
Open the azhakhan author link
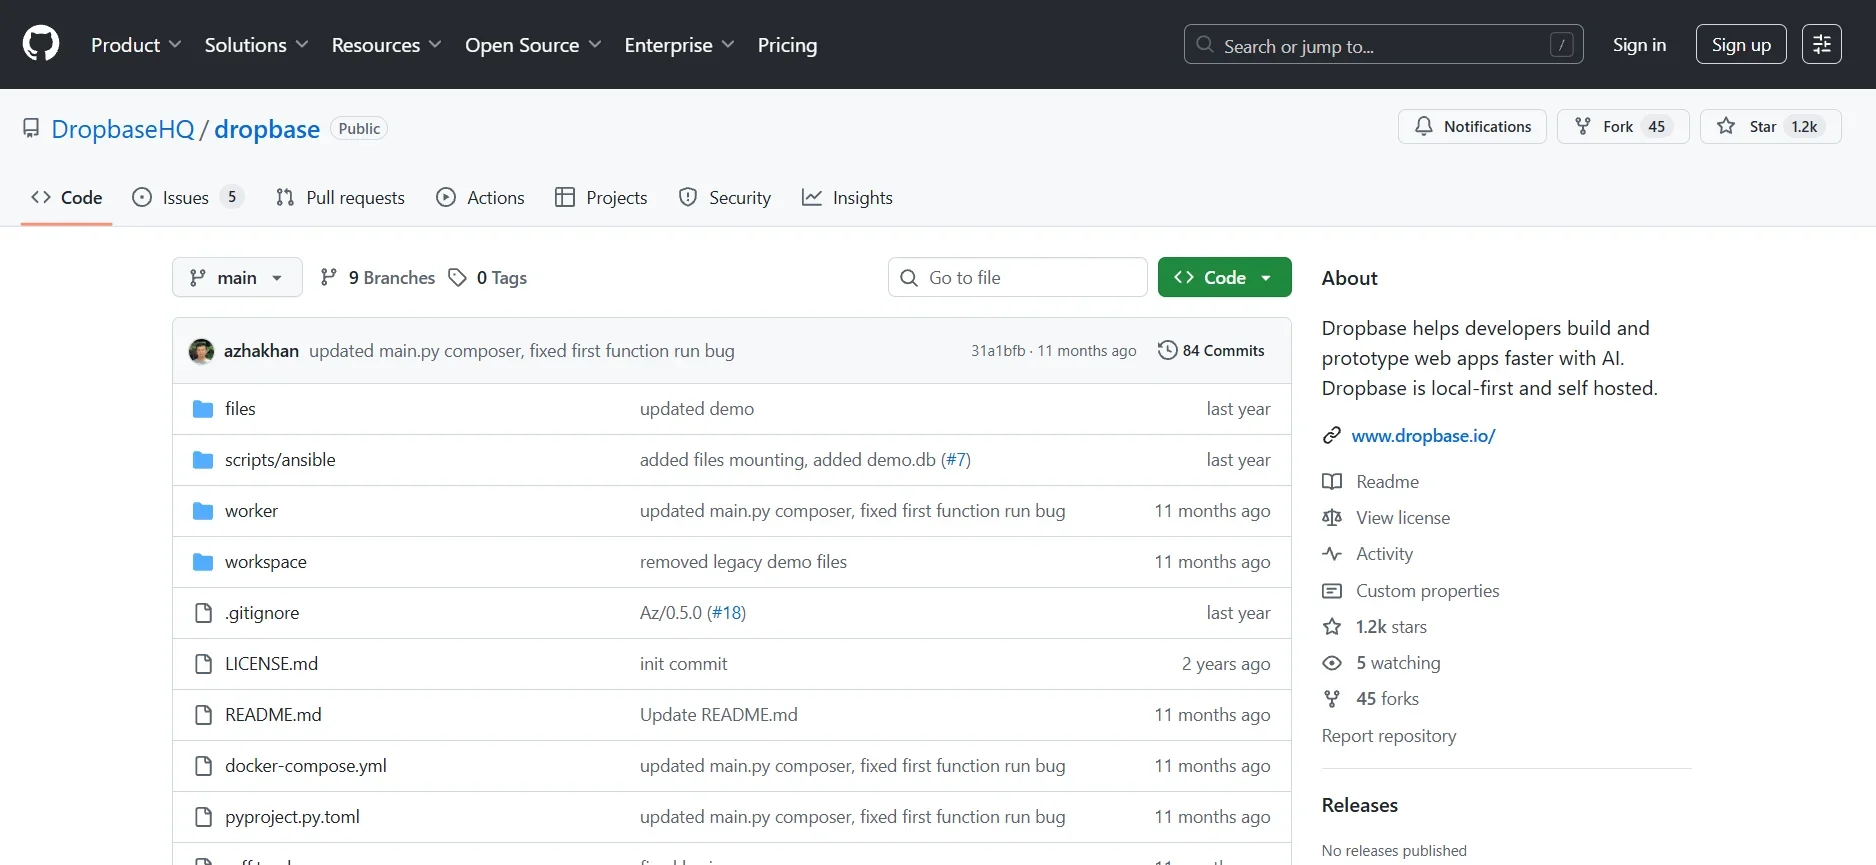(x=261, y=351)
